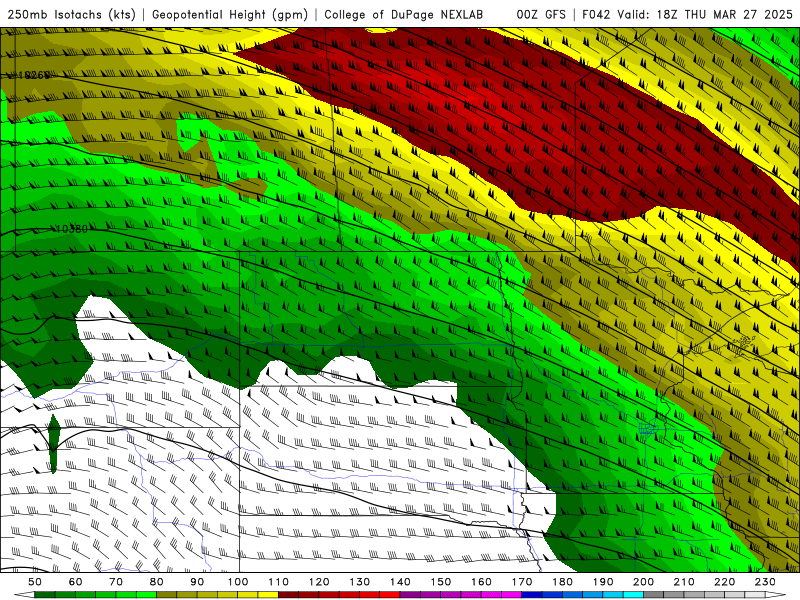Click the color scale value 230

pos(765,582)
